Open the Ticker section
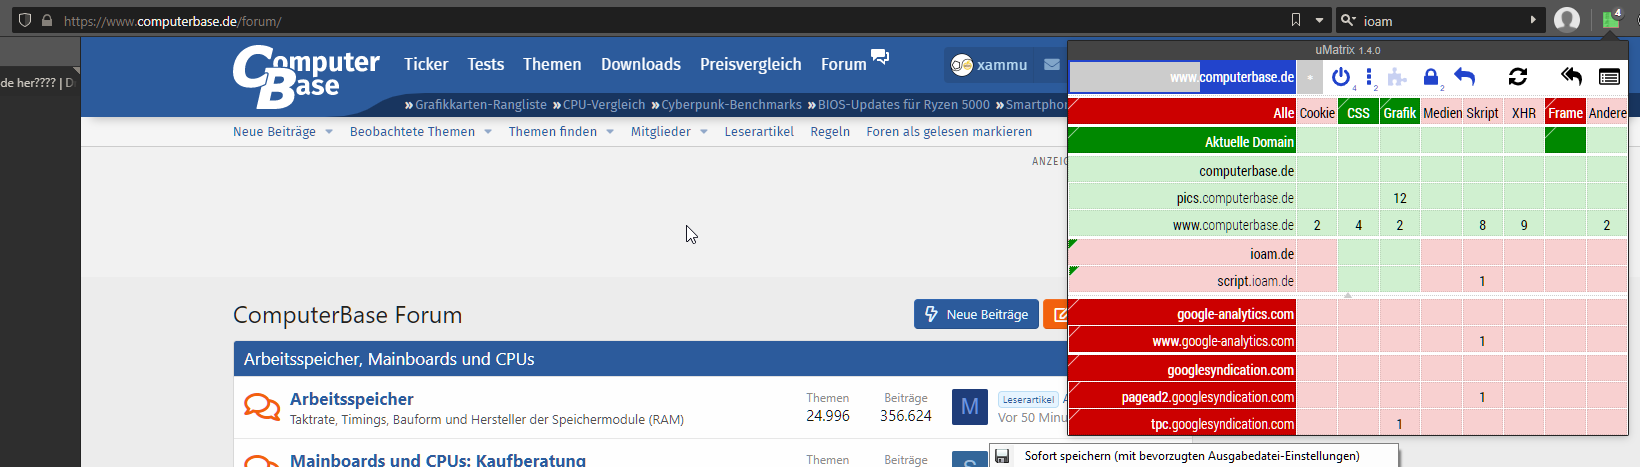 [x=426, y=64]
